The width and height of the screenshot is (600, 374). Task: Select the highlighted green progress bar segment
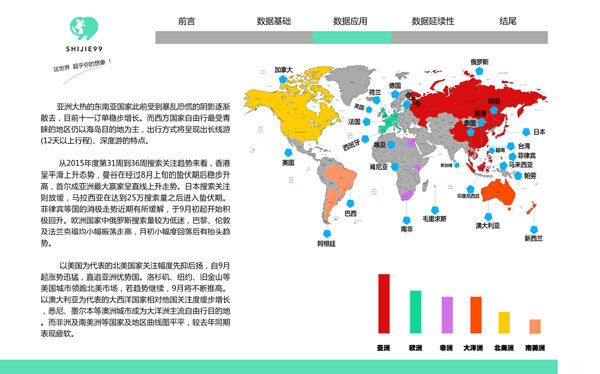(352, 38)
